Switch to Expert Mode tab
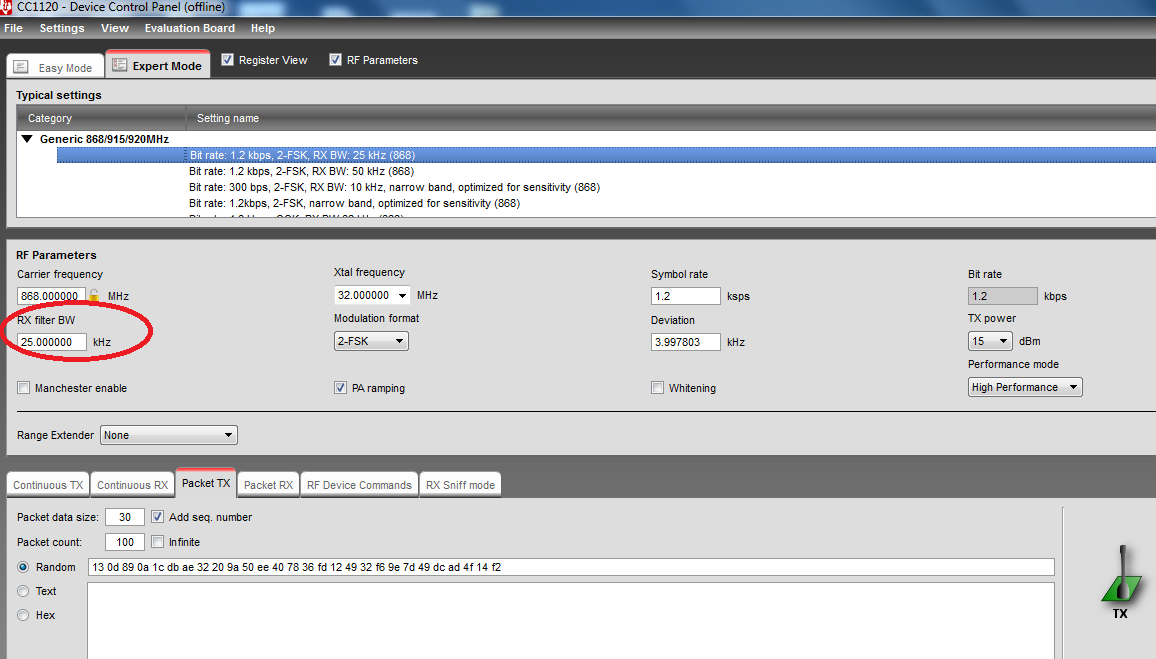 click(159, 64)
